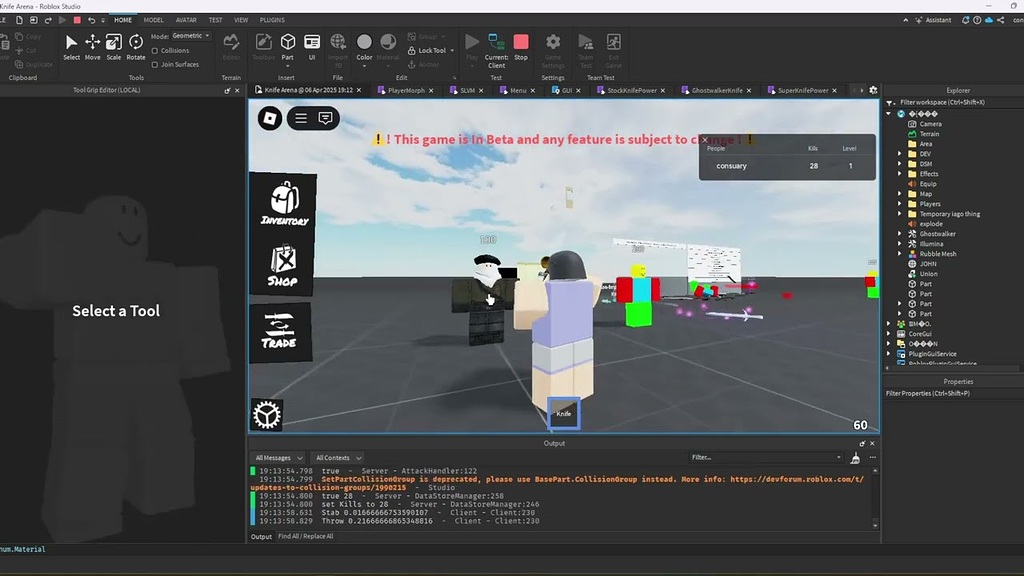Click the Team Test icon

[586, 43]
